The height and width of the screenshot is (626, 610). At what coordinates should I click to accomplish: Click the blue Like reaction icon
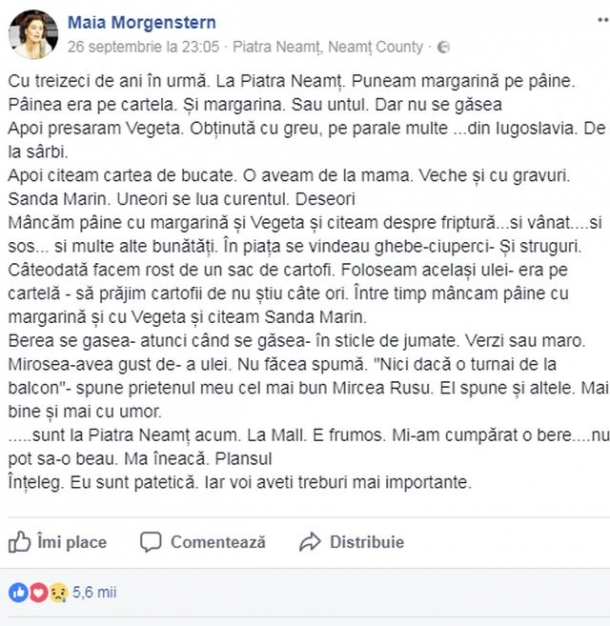17,592
